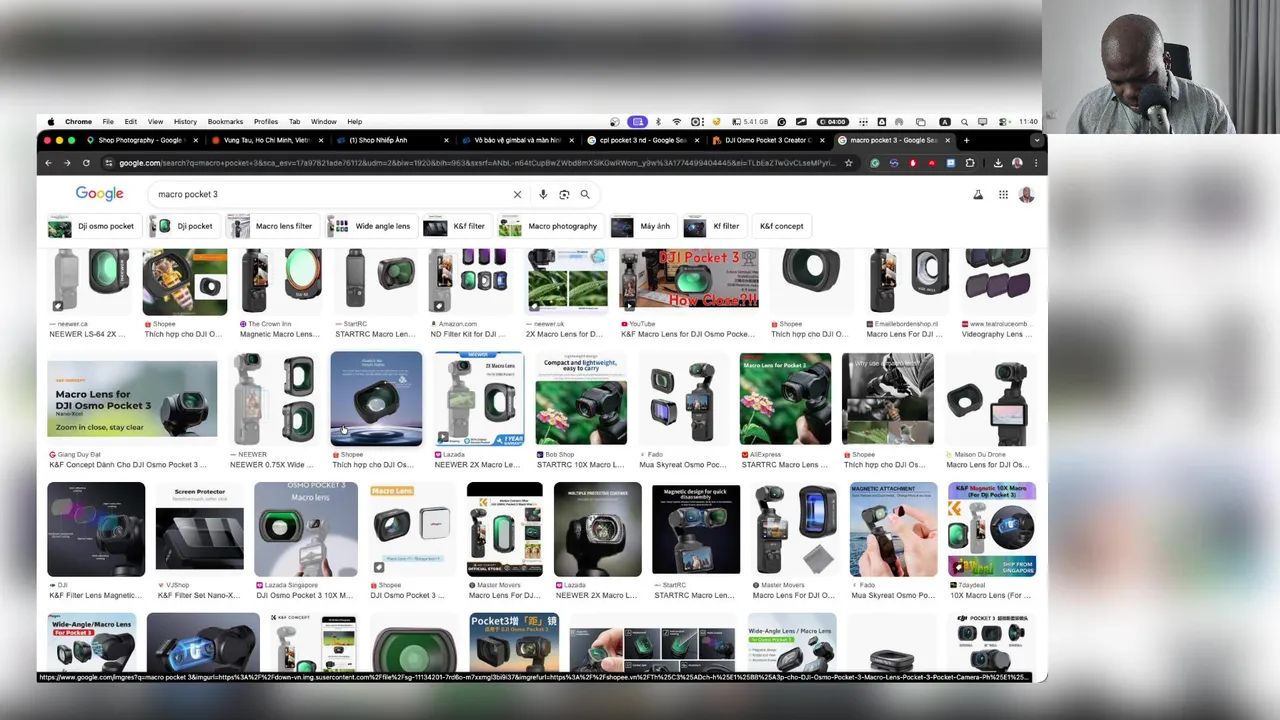
Task: Open the tab search dropdown arrow
Action: click(1037, 140)
